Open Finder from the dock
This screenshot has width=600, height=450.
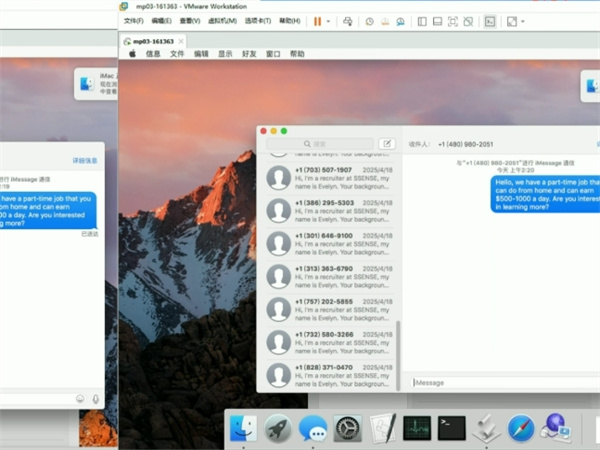243,429
